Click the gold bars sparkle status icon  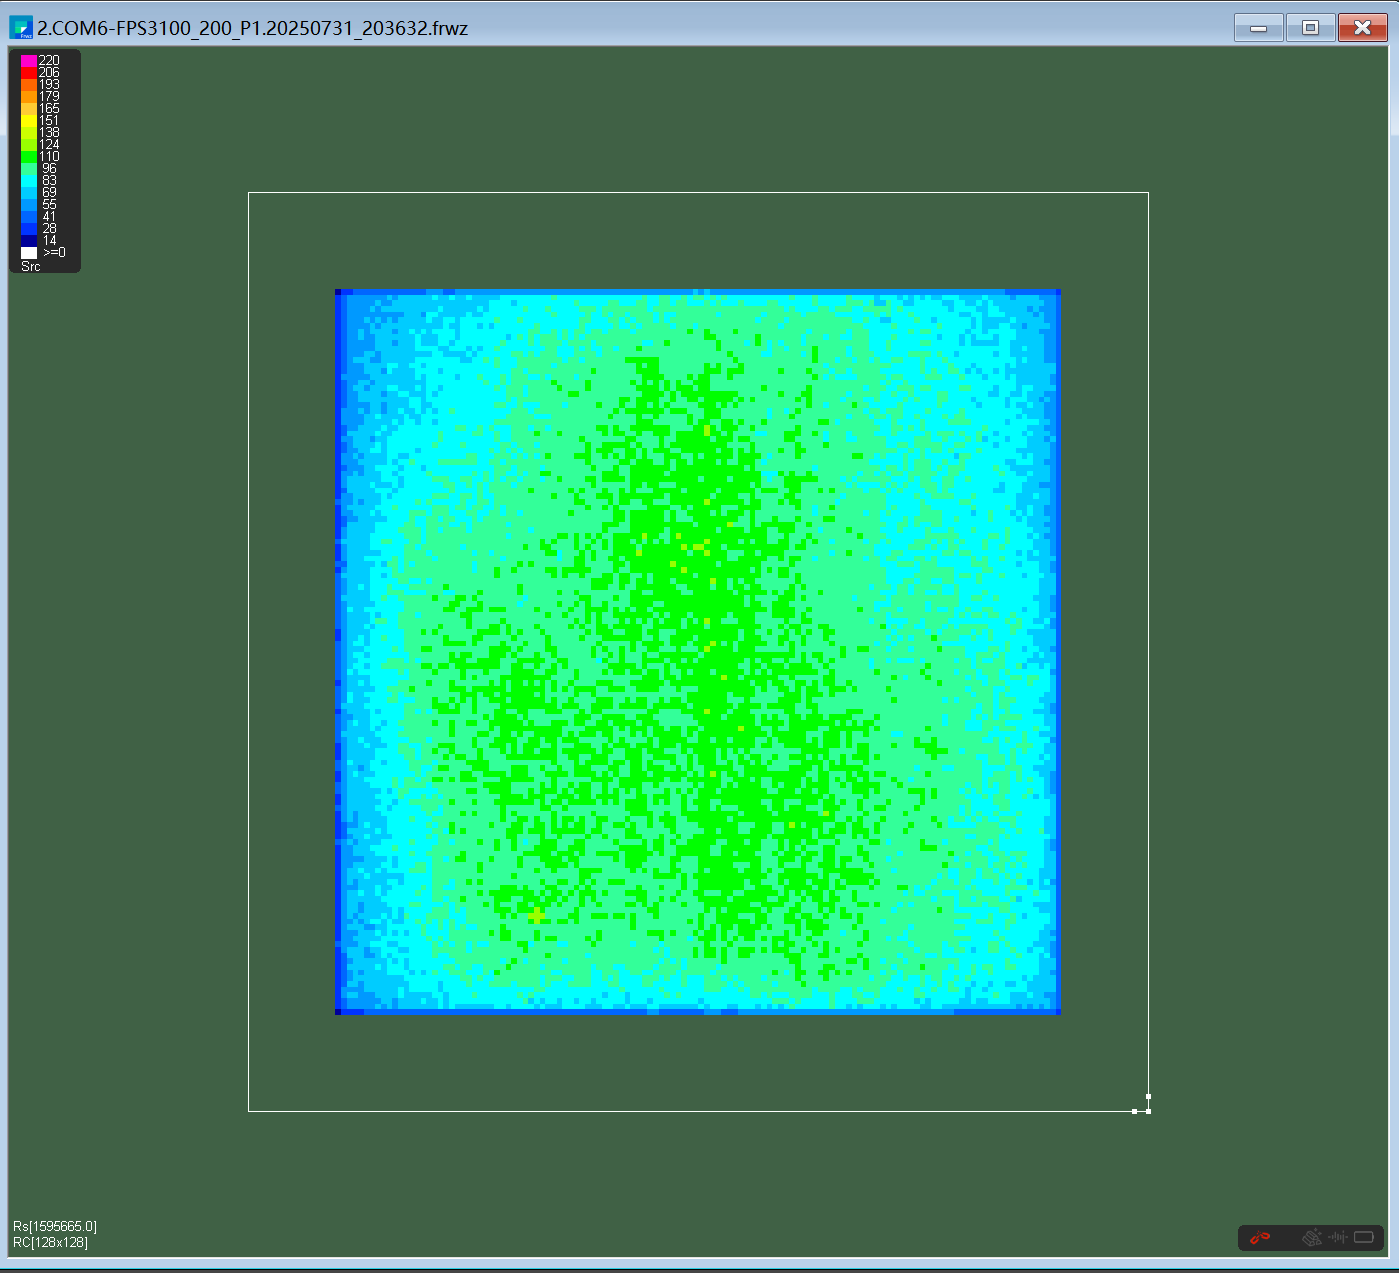[x=1312, y=1238]
